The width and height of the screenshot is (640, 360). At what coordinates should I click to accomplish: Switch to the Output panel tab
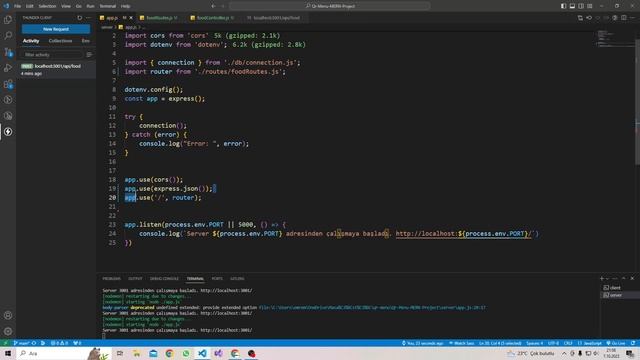135,279
